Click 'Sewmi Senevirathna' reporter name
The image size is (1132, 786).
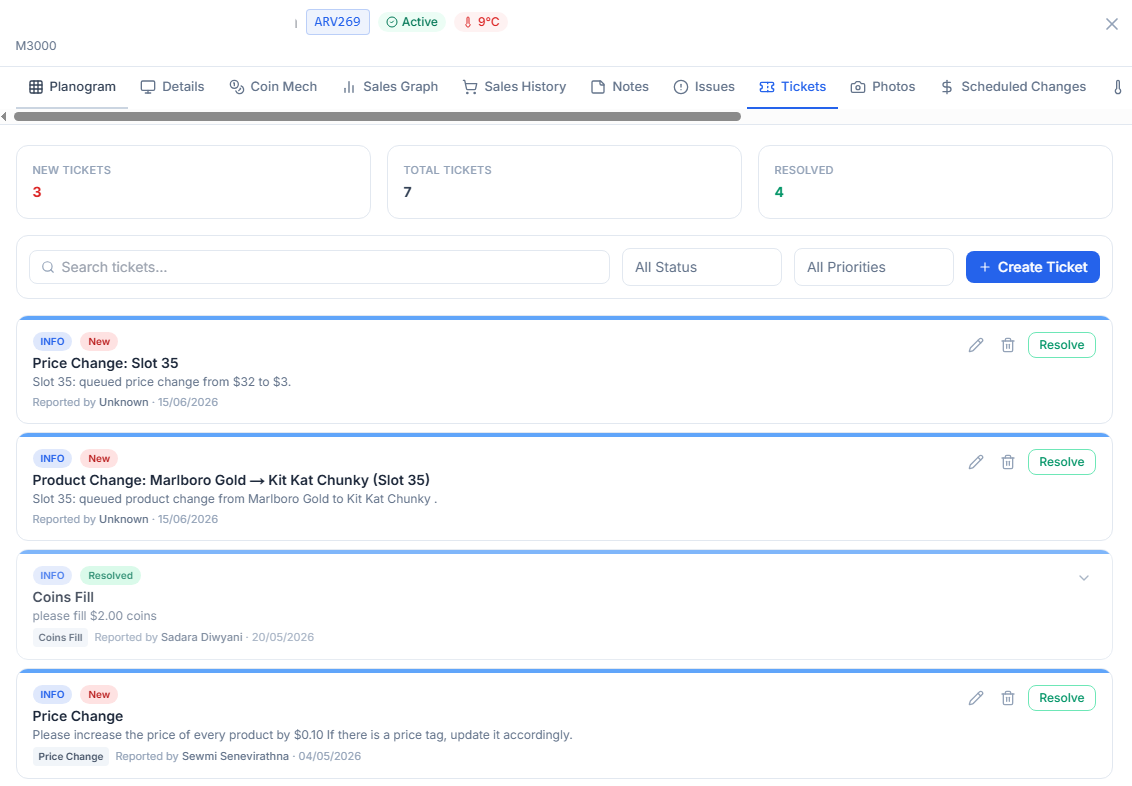click(x=235, y=756)
